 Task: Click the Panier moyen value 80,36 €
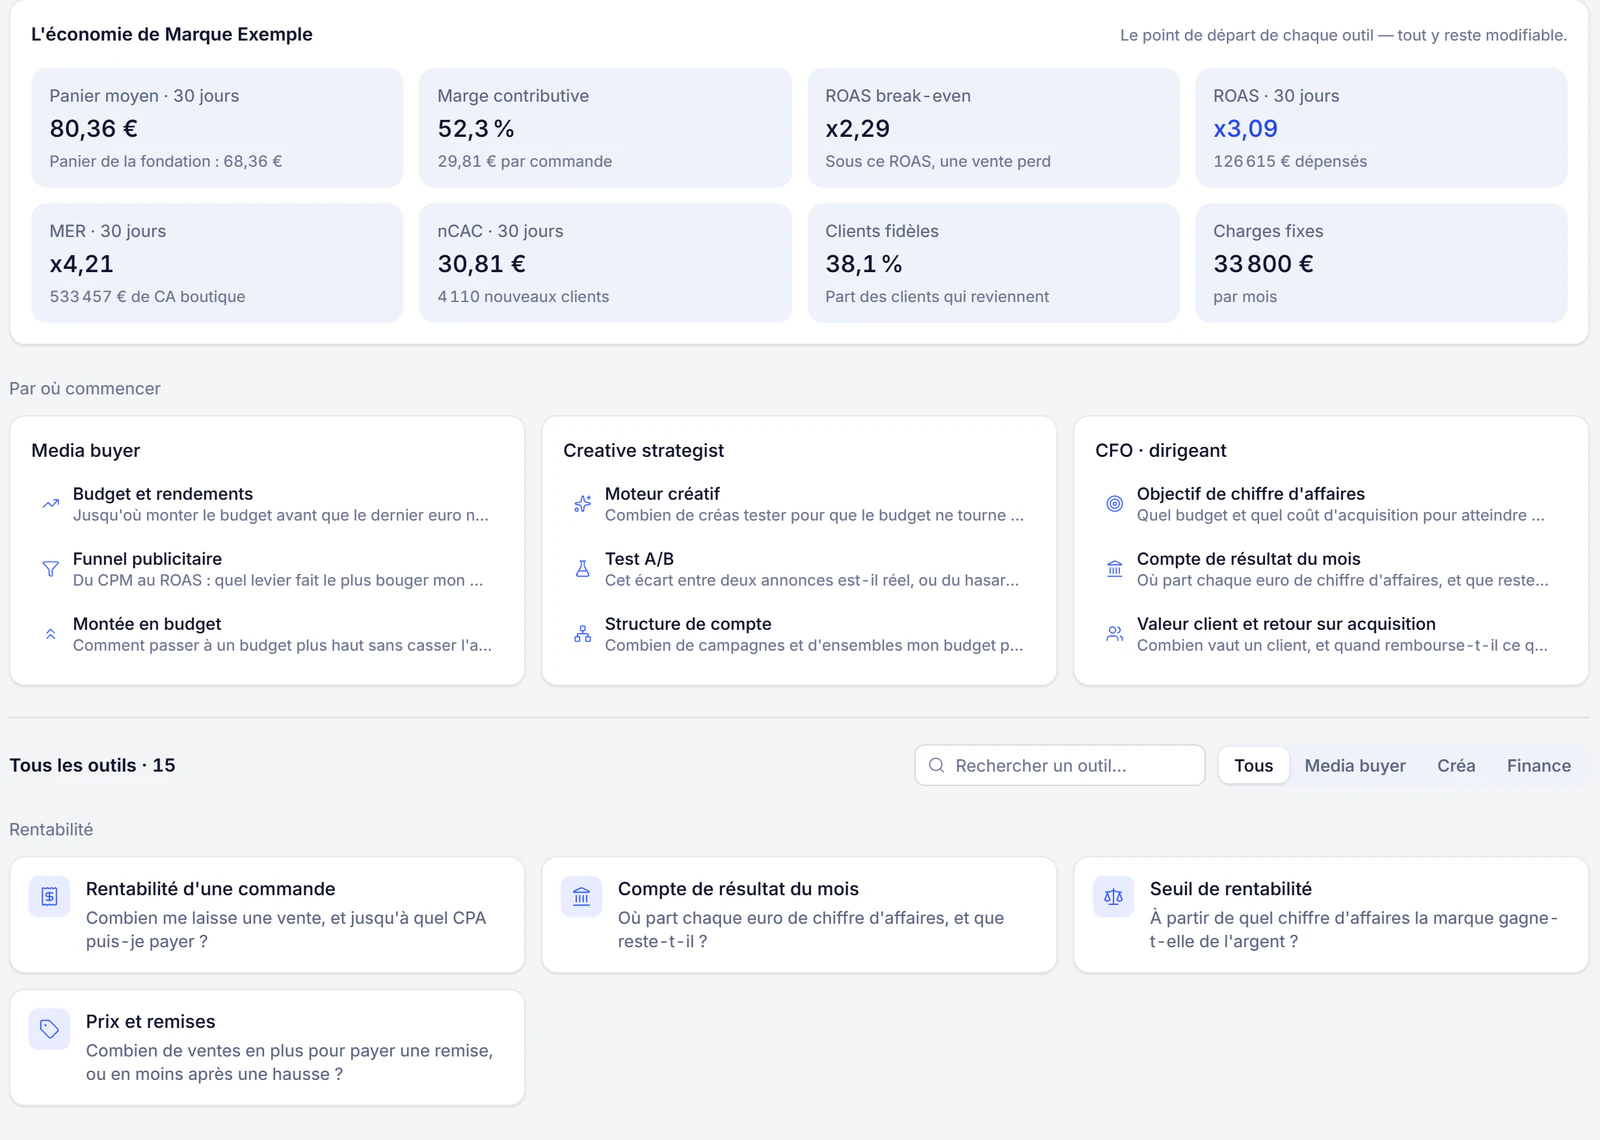coord(94,129)
